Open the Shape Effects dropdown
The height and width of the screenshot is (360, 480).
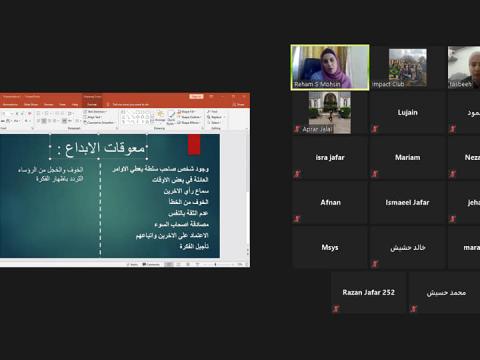tap(188, 122)
